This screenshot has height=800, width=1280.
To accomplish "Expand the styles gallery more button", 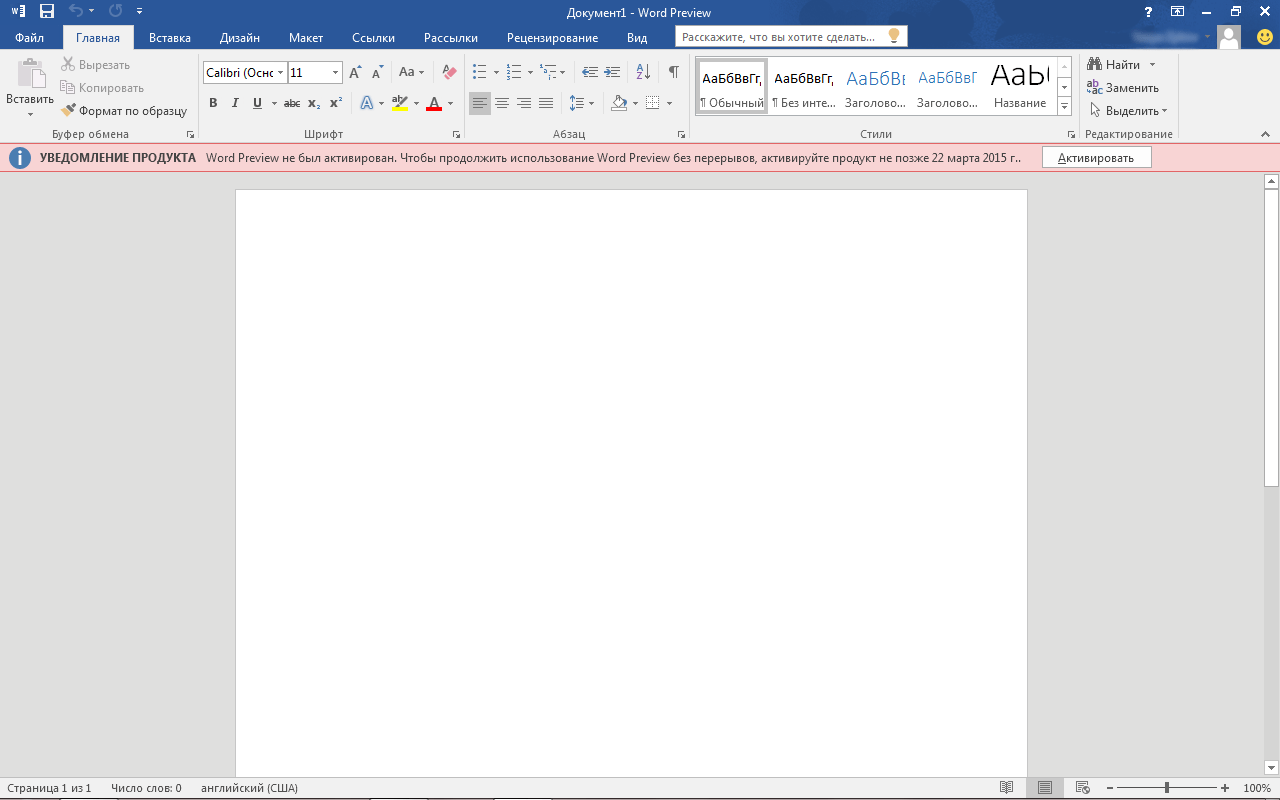I will pos(1065,106).
